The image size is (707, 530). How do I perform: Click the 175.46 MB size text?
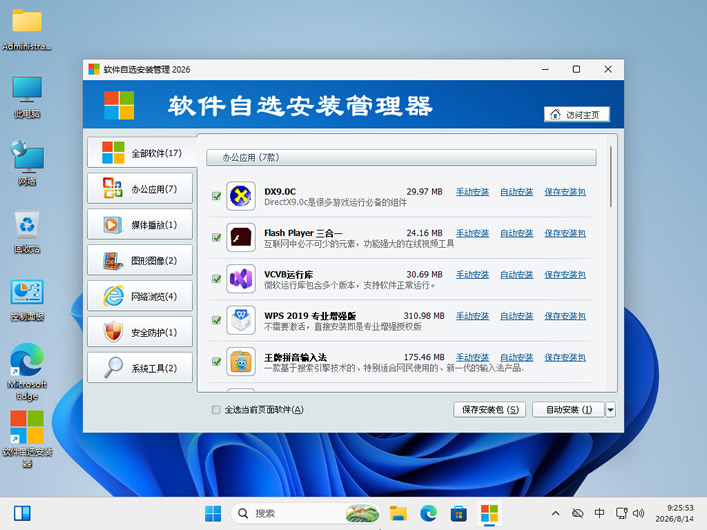click(424, 357)
